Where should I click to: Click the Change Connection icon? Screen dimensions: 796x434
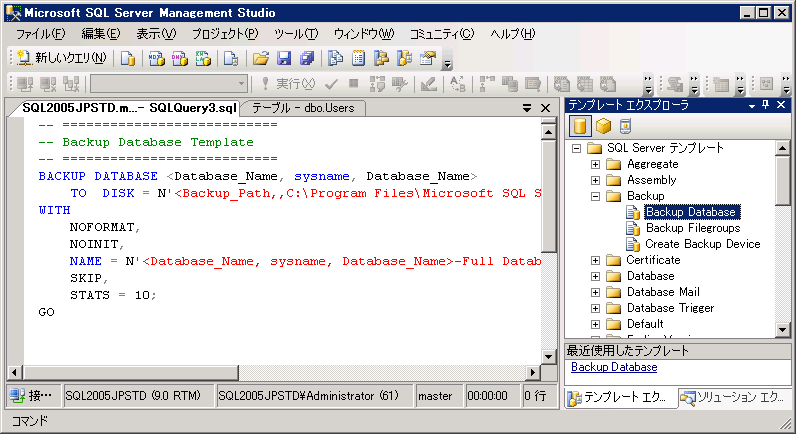71,84
